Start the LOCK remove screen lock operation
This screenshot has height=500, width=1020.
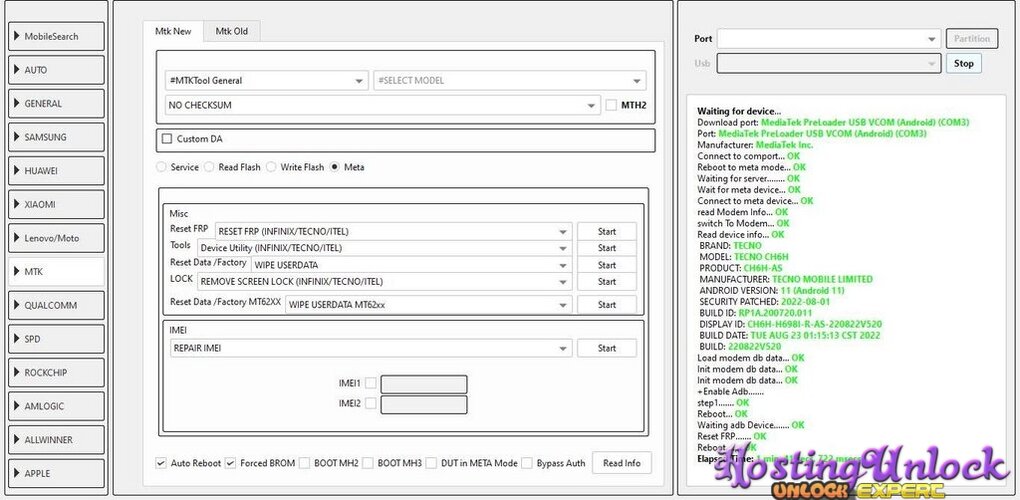coord(607,282)
